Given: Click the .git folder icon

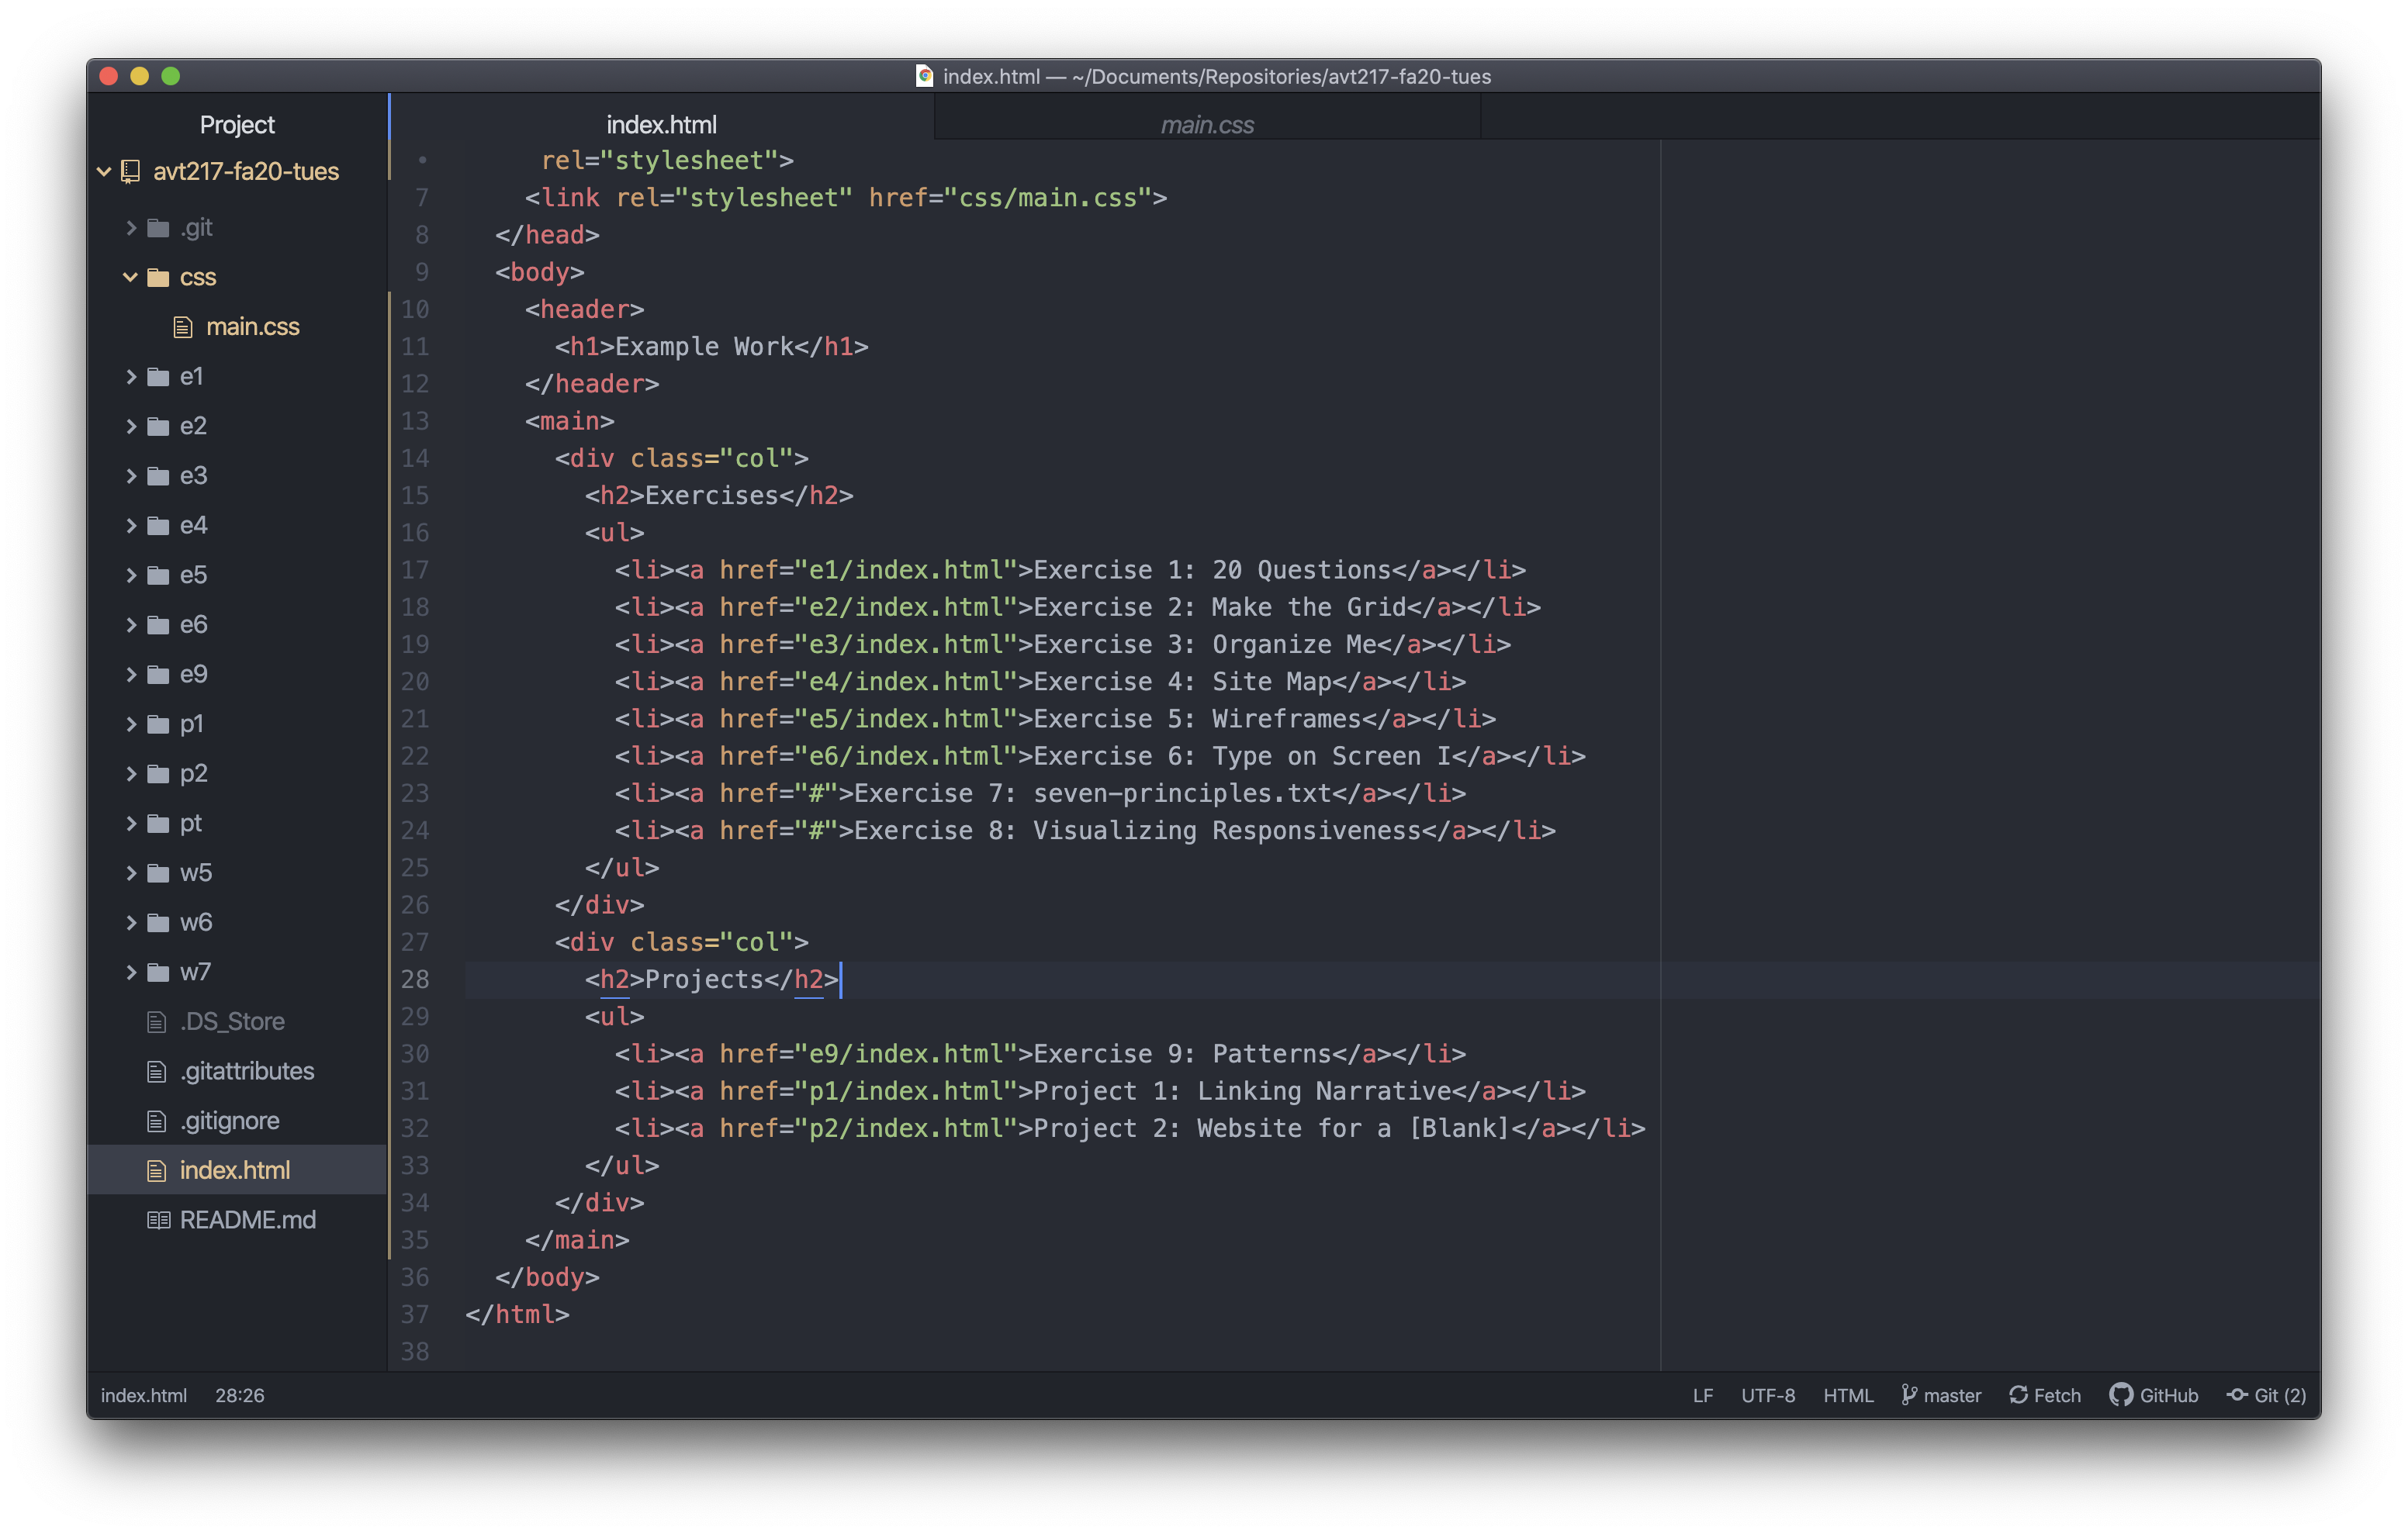Looking at the screenshot, I should click(x=158, y=228).
